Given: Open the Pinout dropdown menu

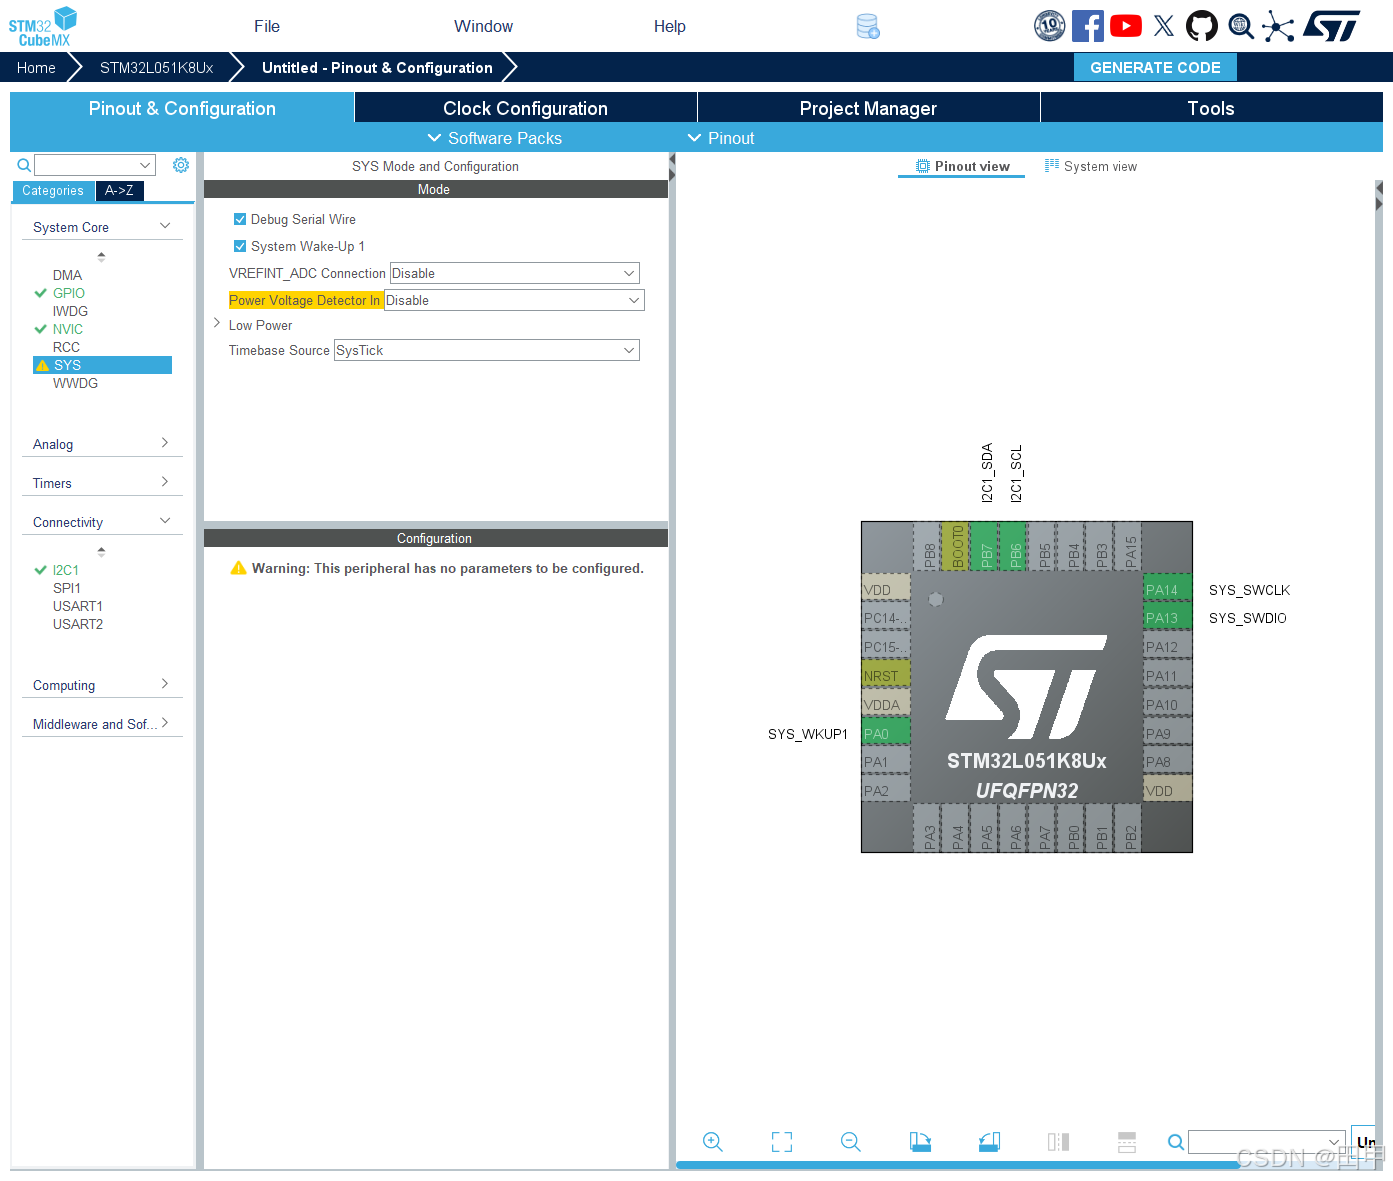Looking at the screenshot, I should tap(721, 138).
